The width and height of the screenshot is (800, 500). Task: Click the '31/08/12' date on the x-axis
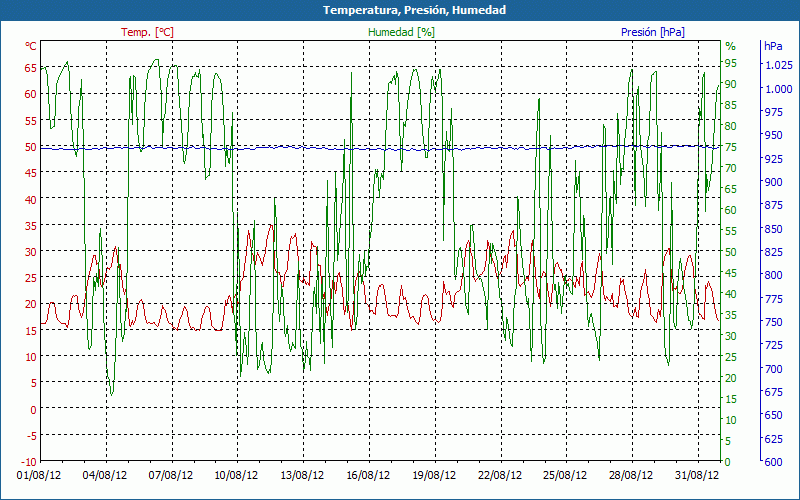coord(696,475)
